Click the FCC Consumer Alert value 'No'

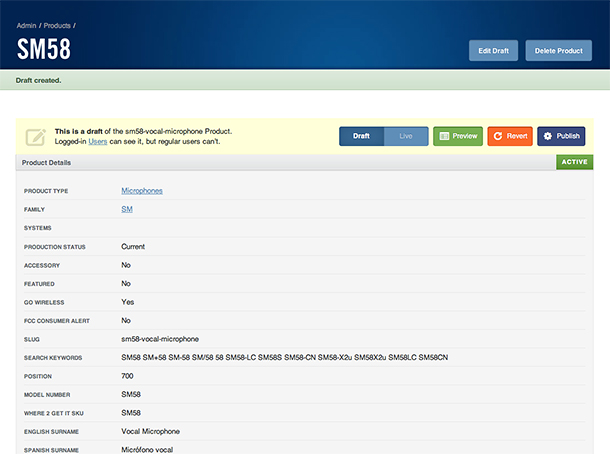pyautogui.click(x=126, y=321)
